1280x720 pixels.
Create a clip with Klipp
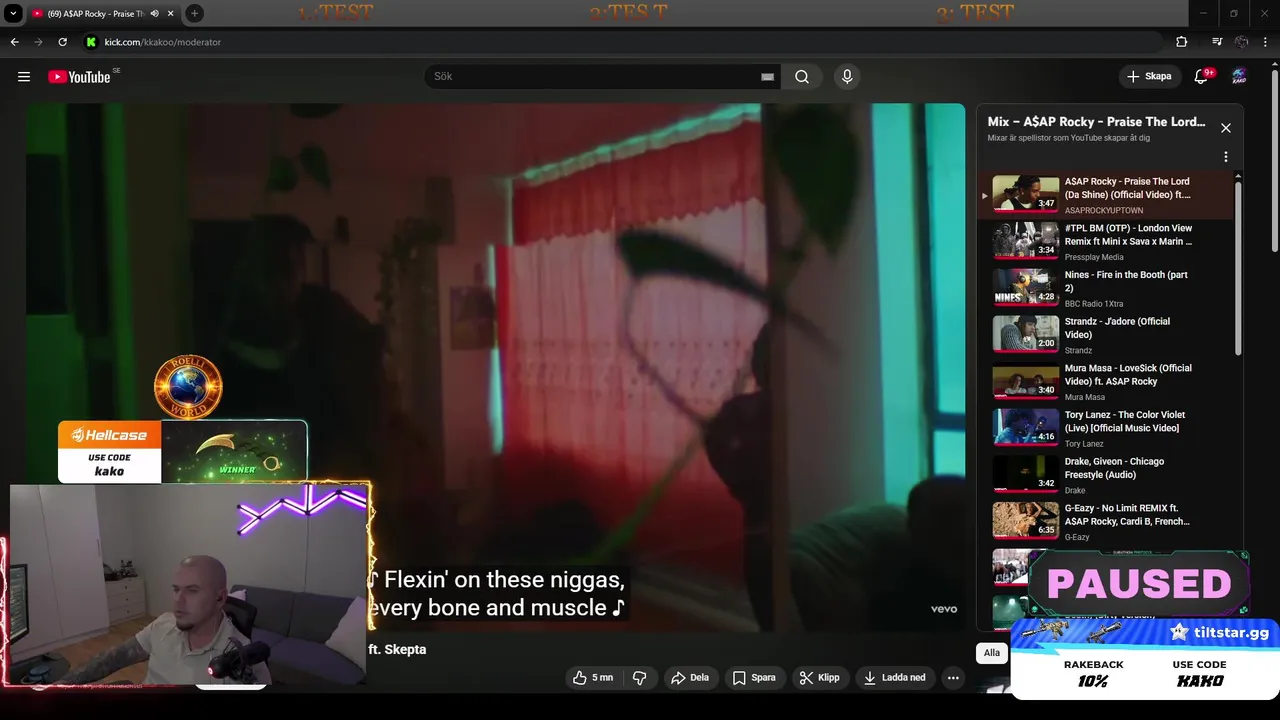click(819, 678)
